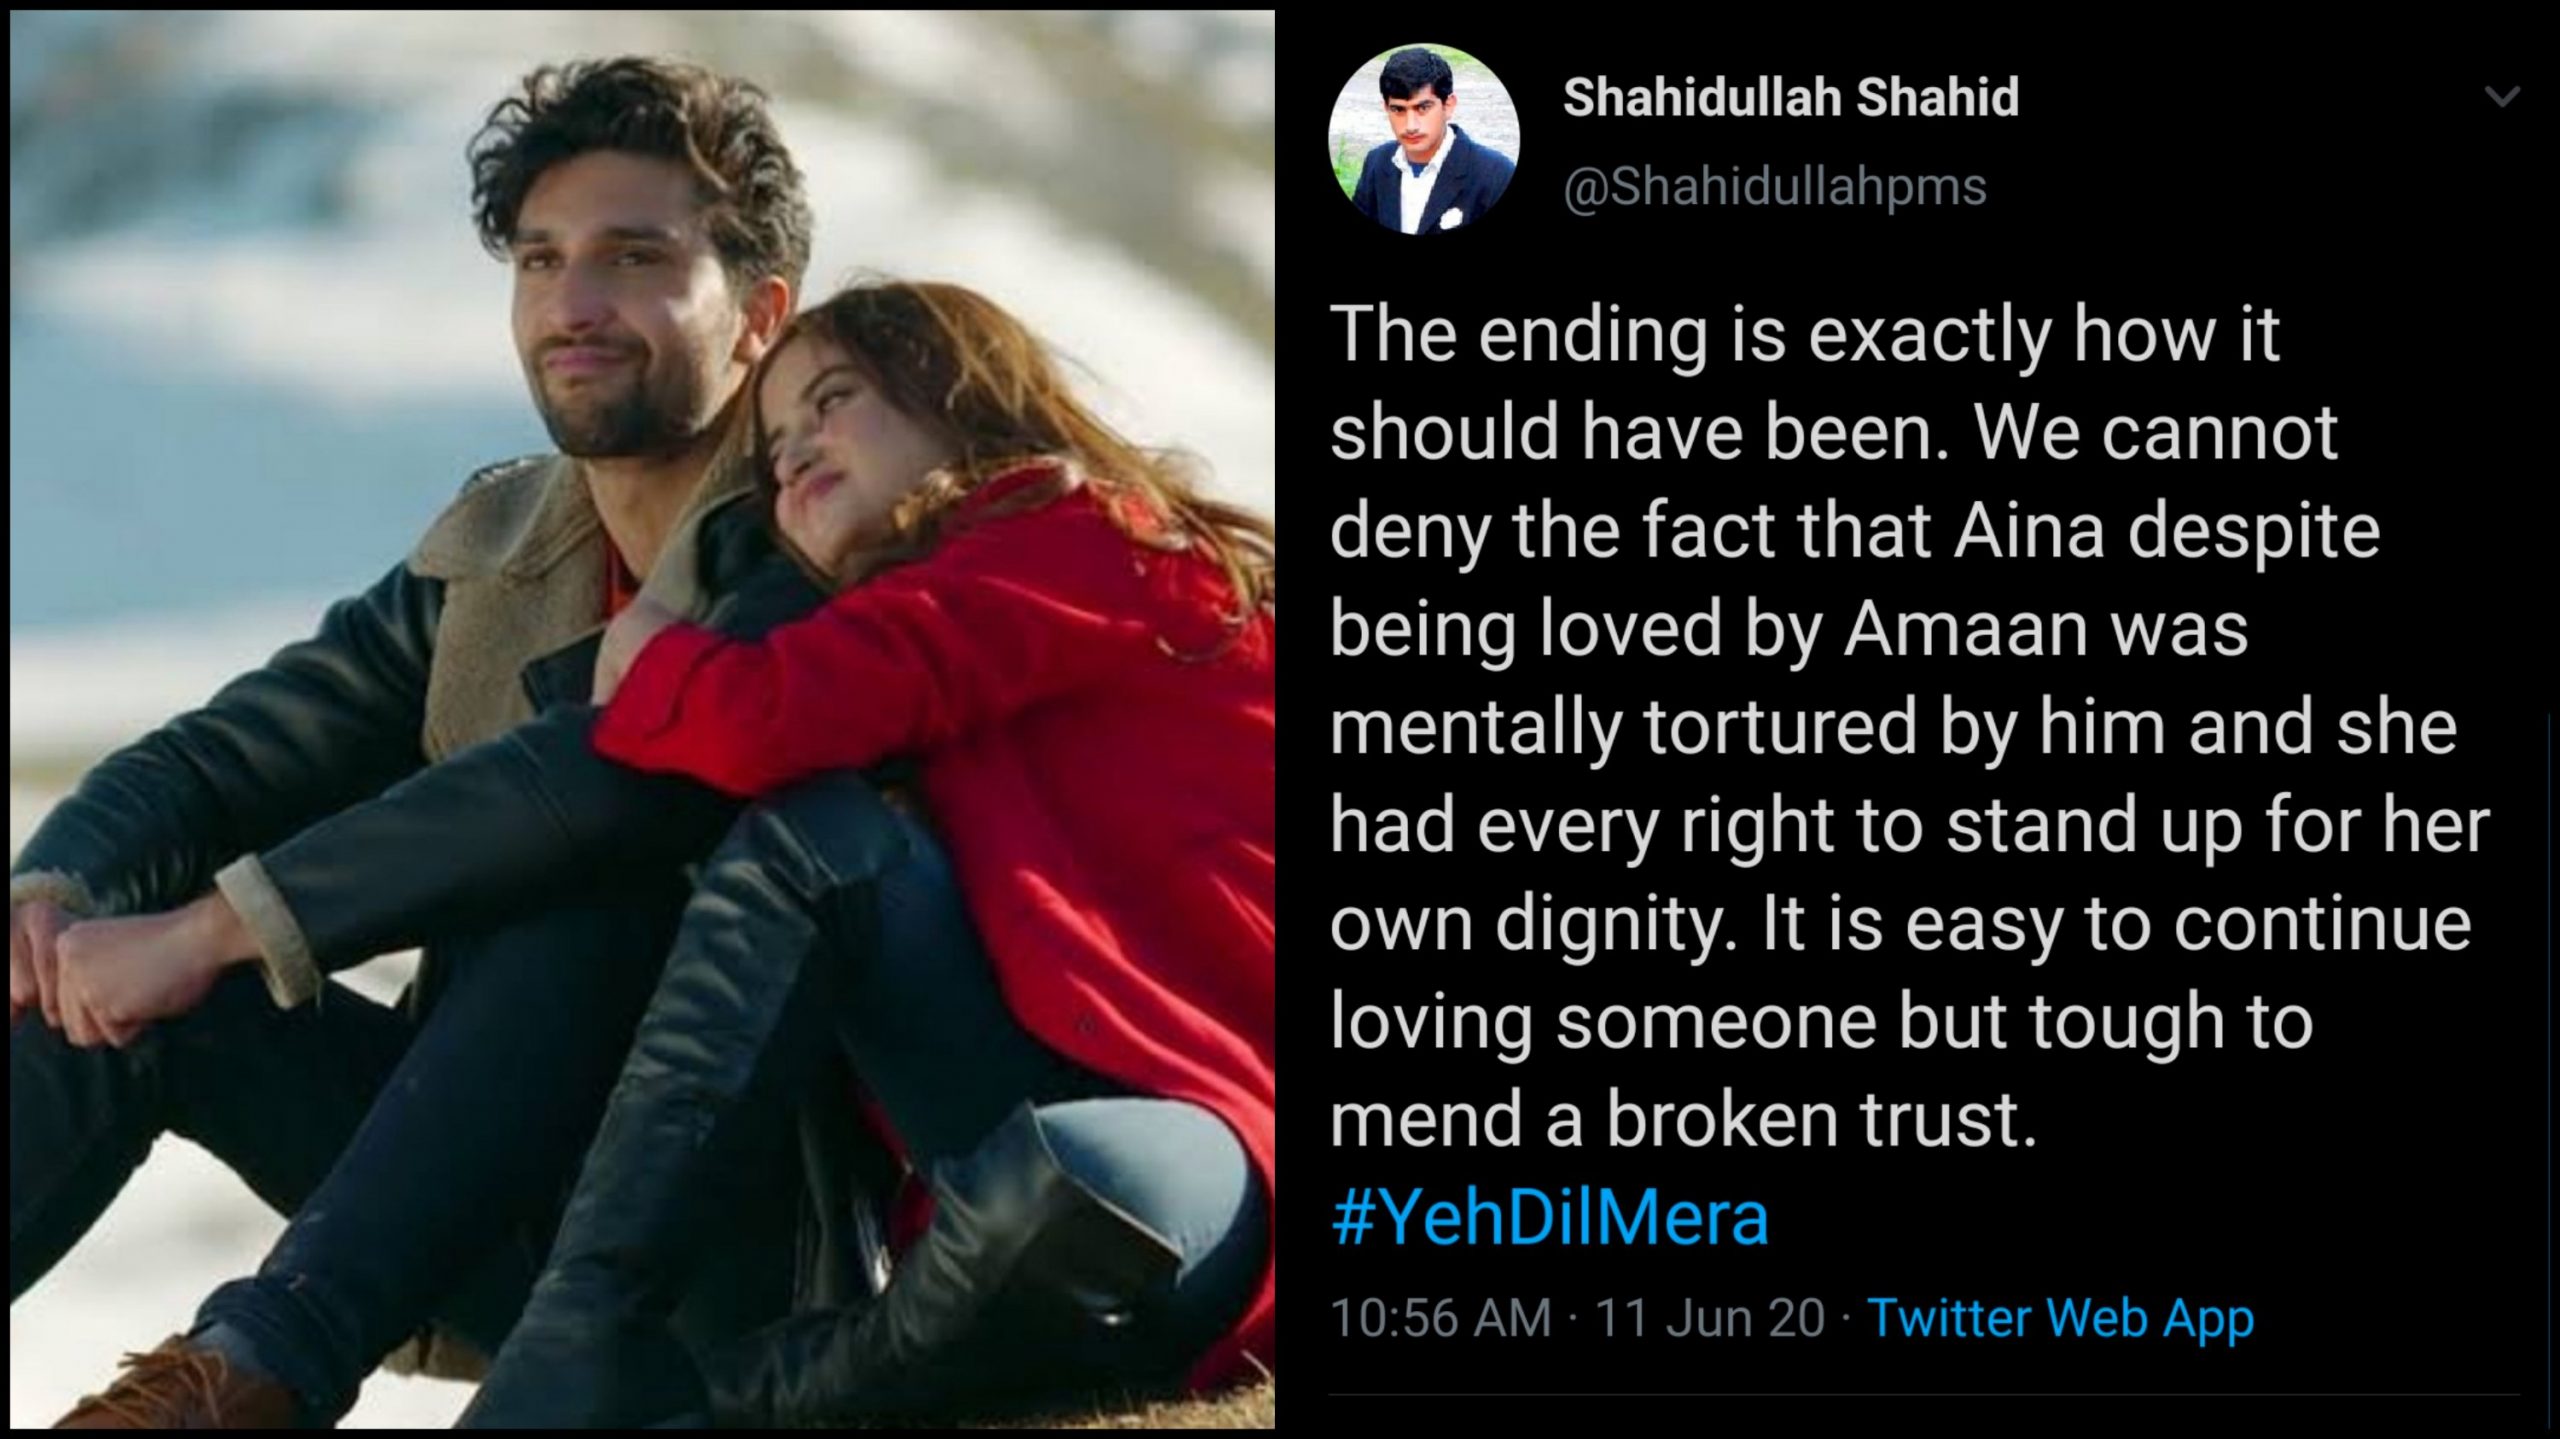Click the divider line below the timestamp

pos(1924,1395)
